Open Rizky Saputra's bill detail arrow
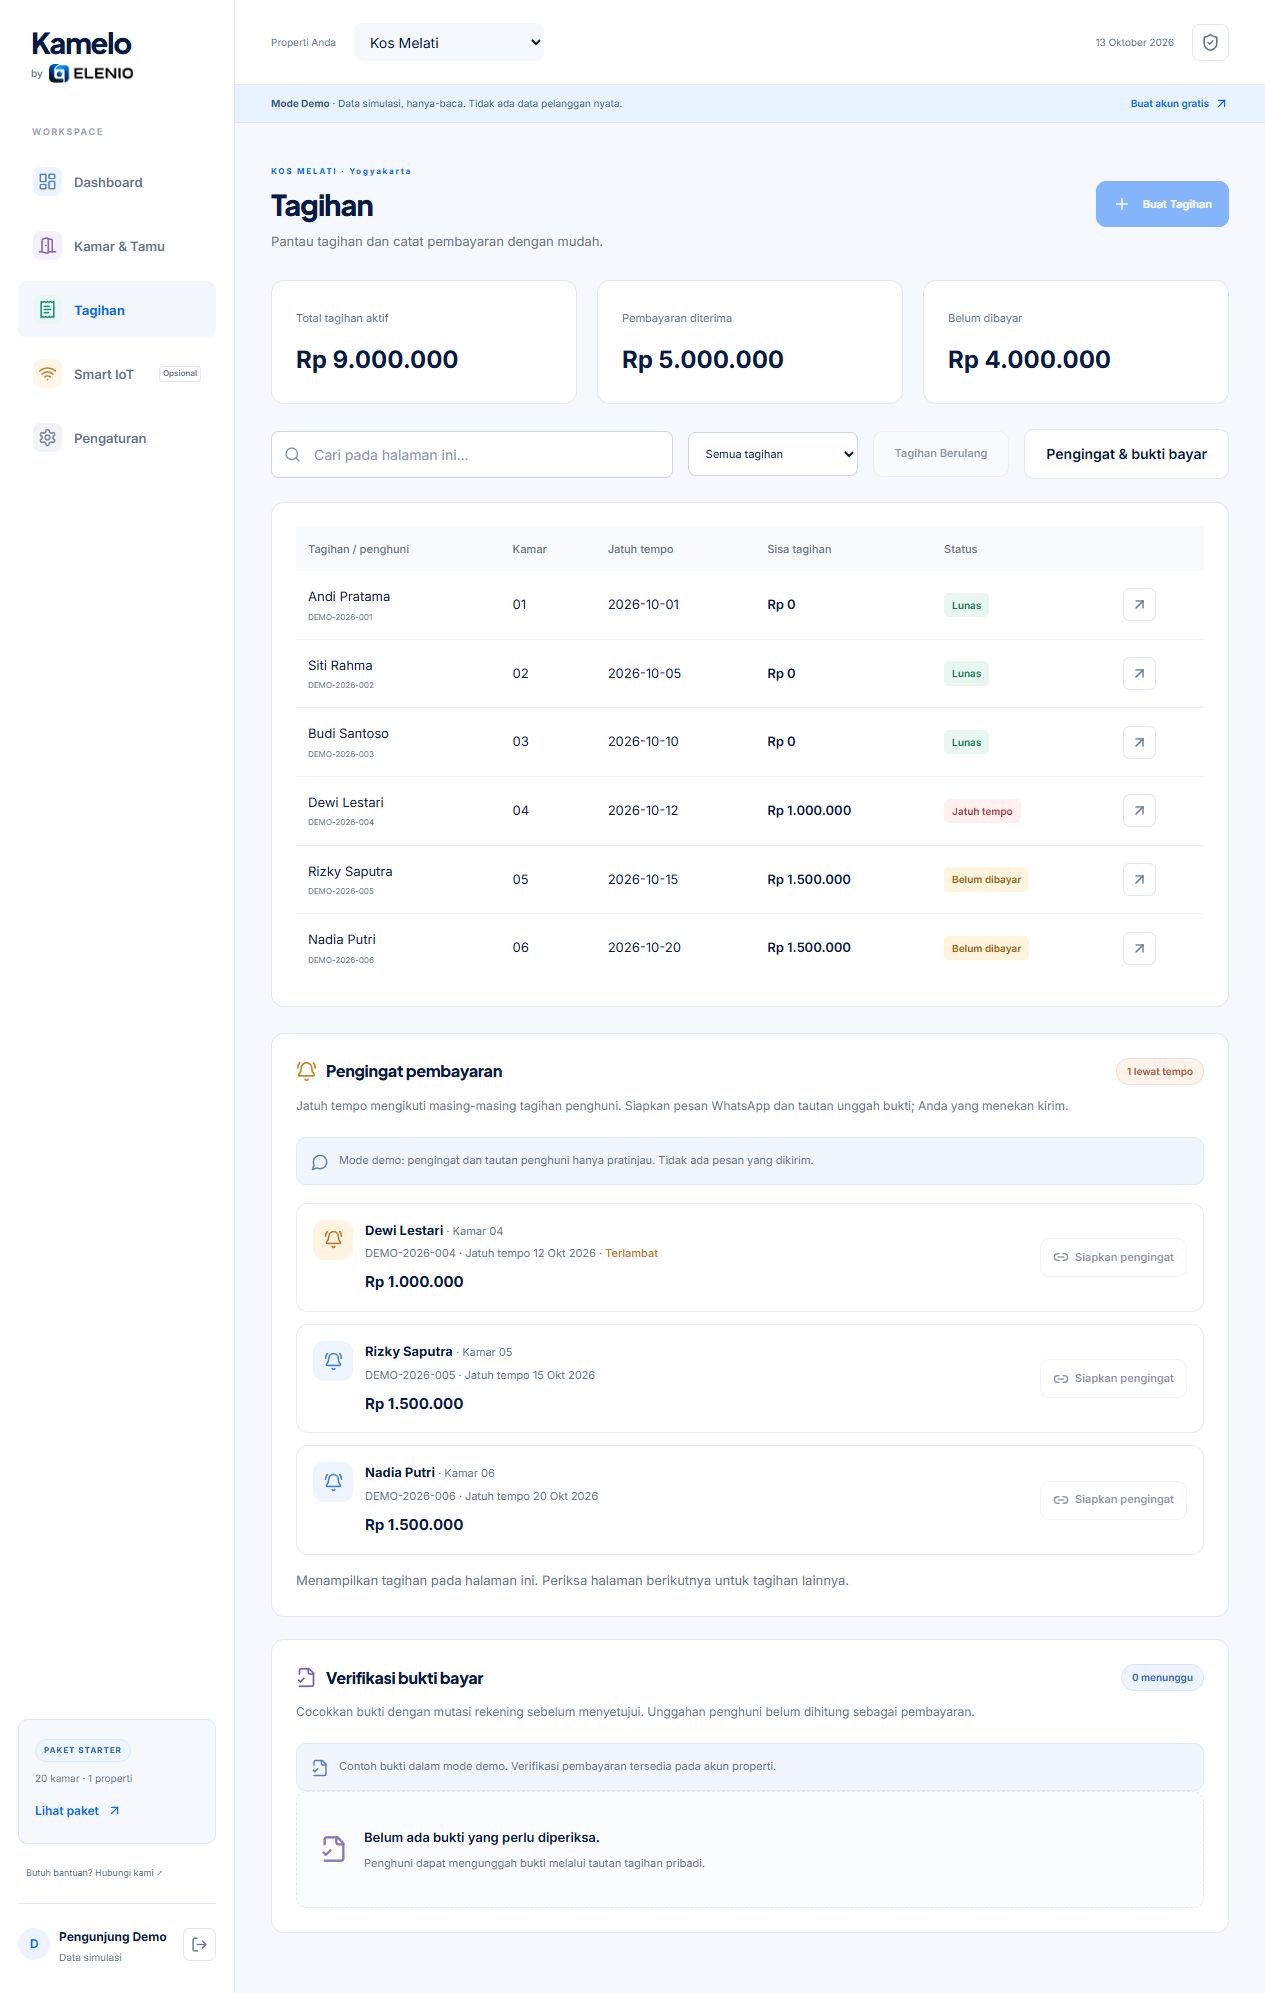This screenshot has height=1993, width=1265. (1139, 880)
